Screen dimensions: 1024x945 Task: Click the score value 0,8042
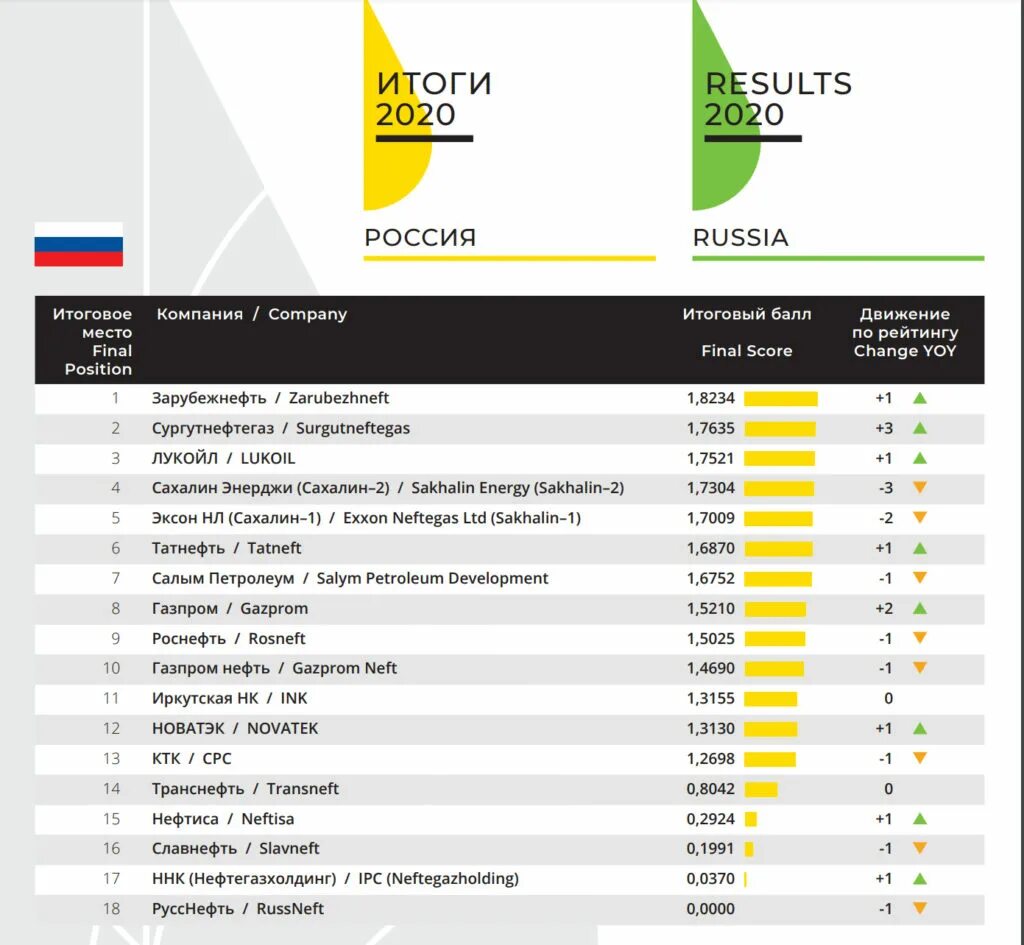pos(711,788)
